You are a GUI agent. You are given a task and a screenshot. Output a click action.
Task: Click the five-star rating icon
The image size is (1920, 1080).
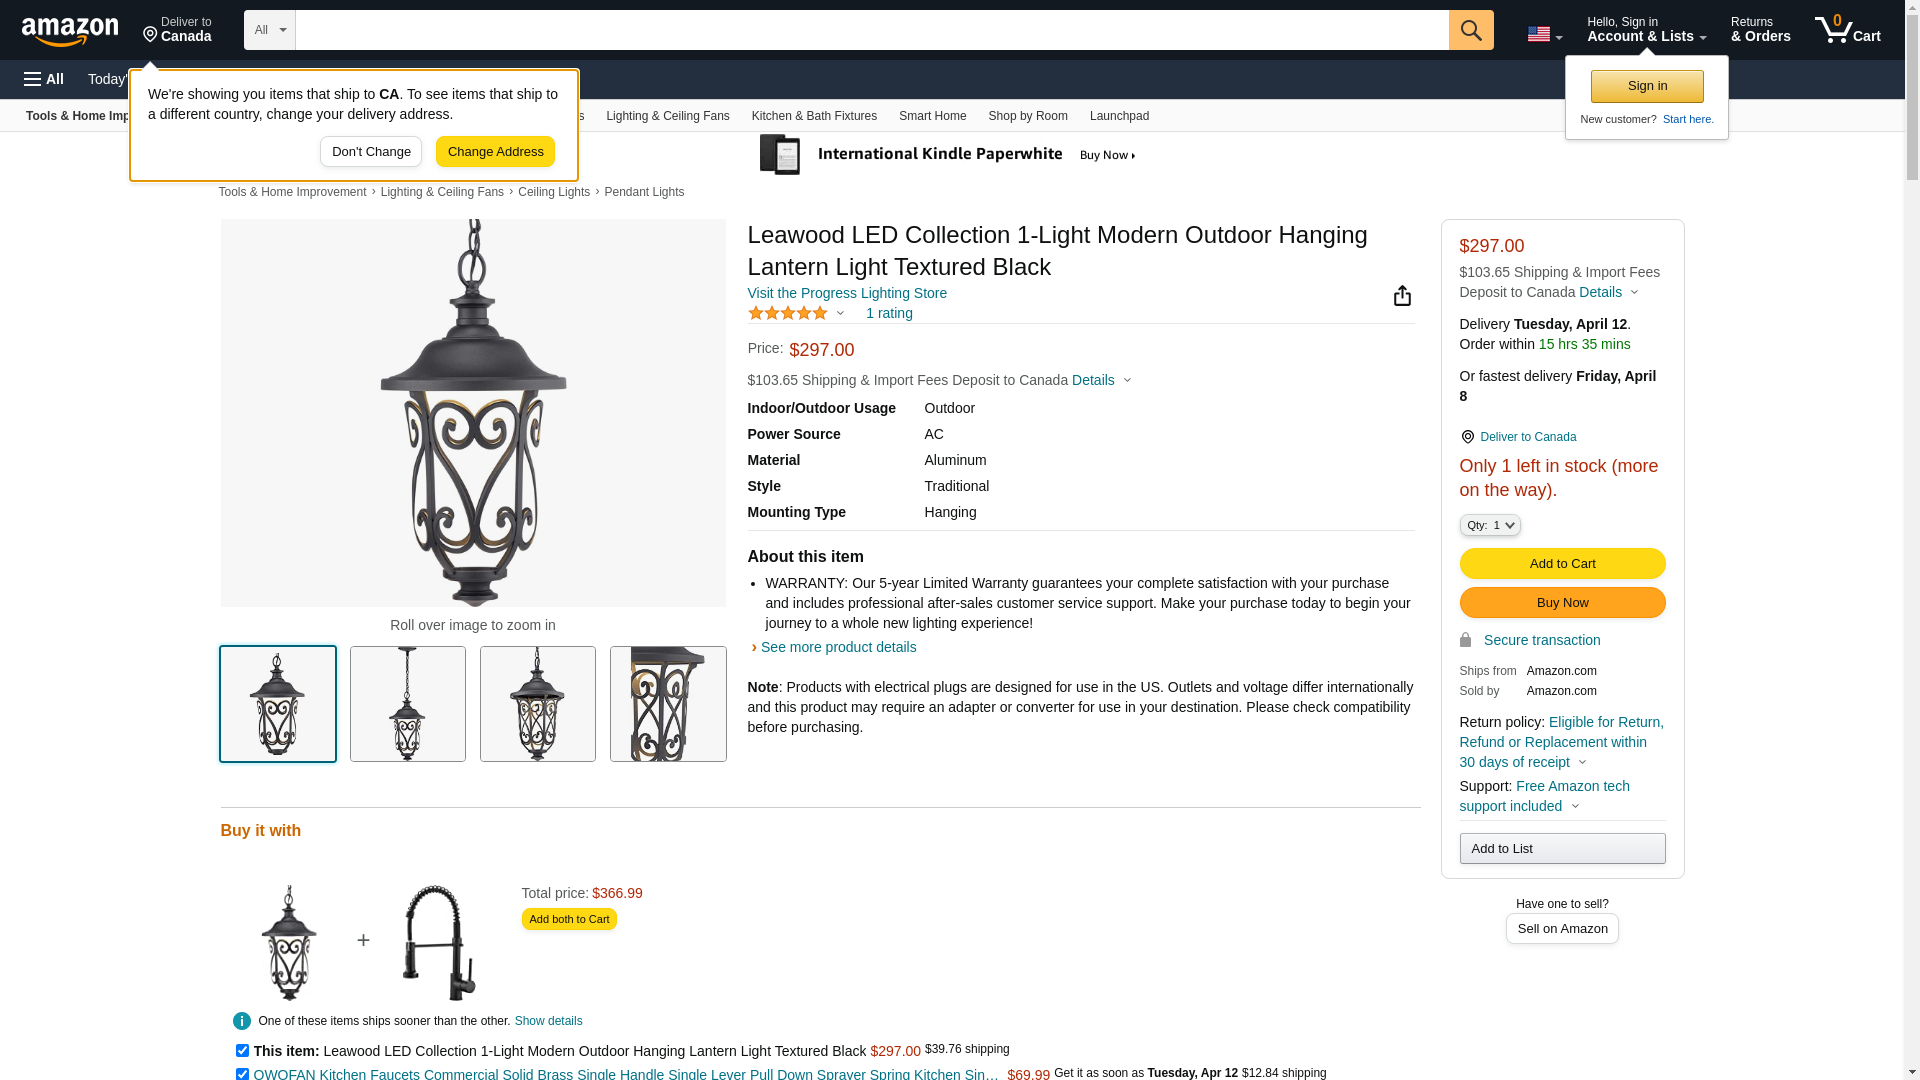[788, 313]
